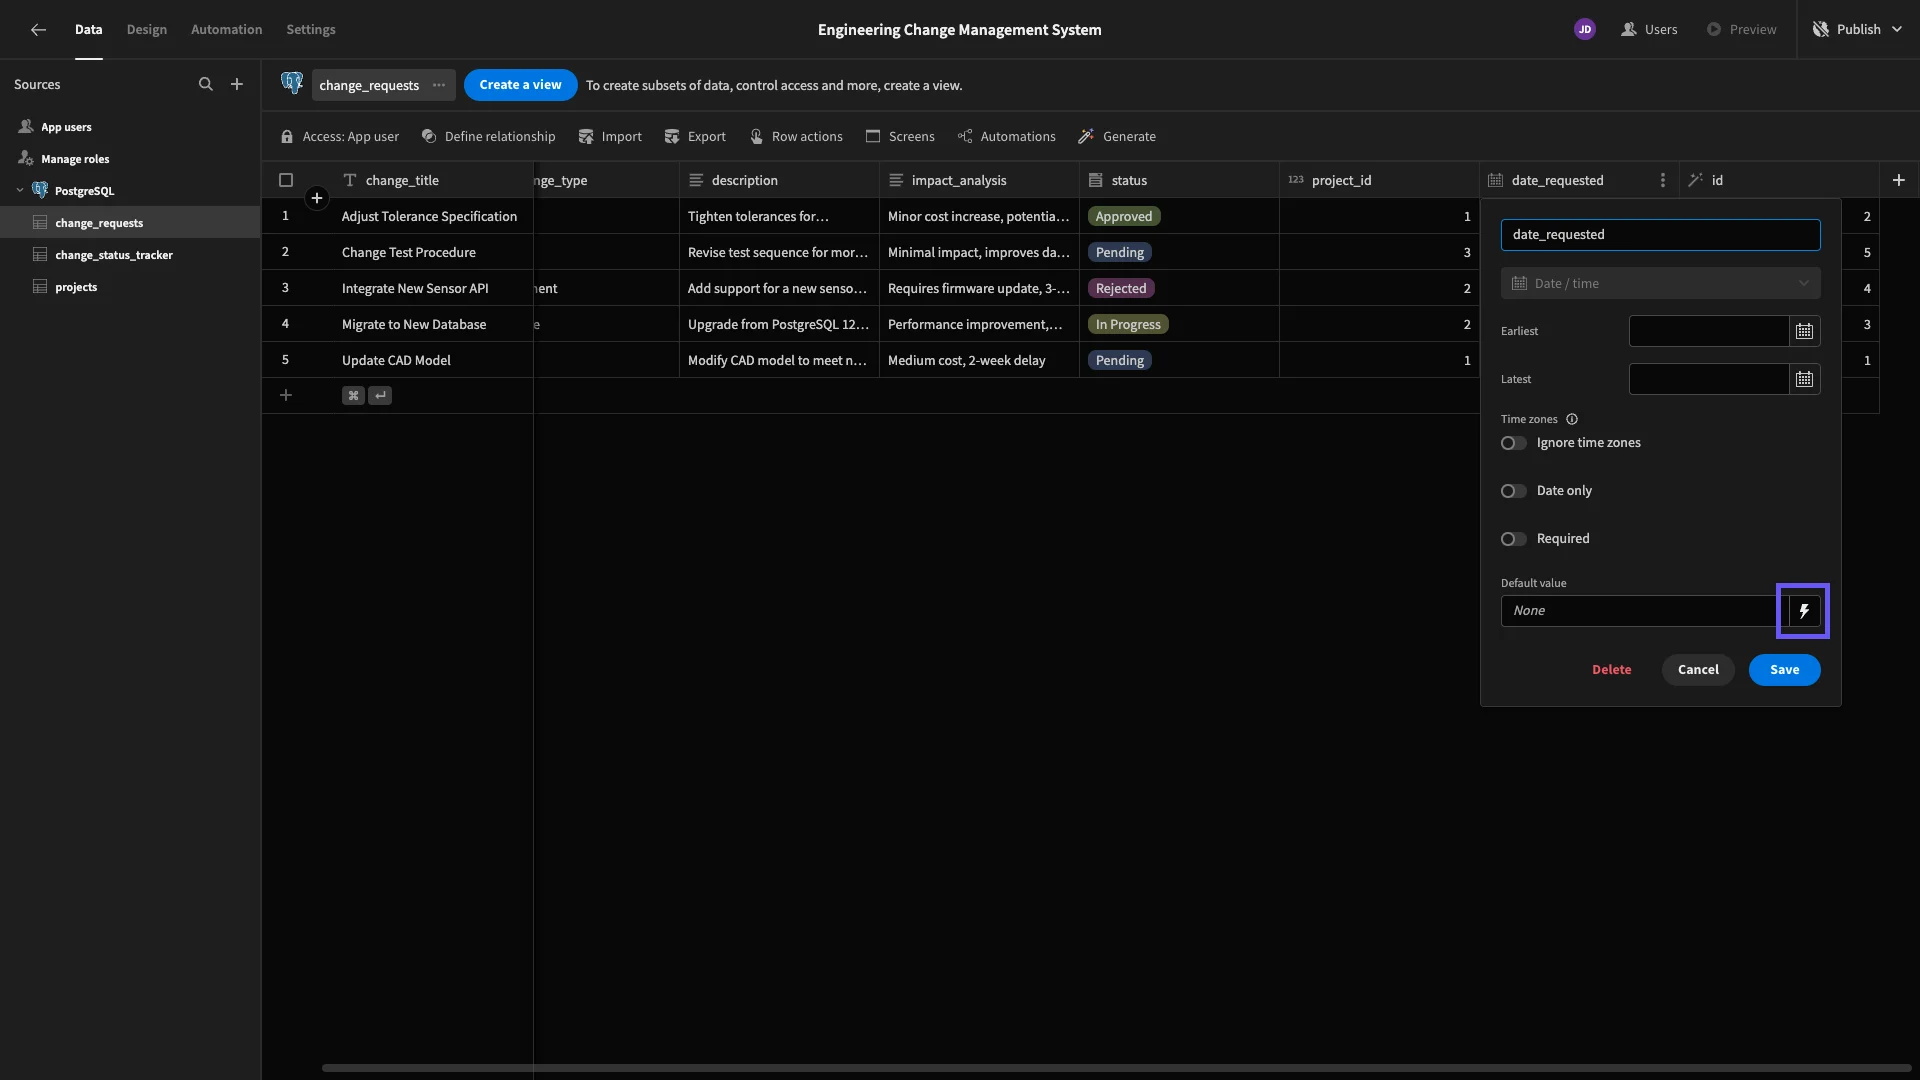Click the Latest date input field
The image size is (1920, 1080).
1709,379
